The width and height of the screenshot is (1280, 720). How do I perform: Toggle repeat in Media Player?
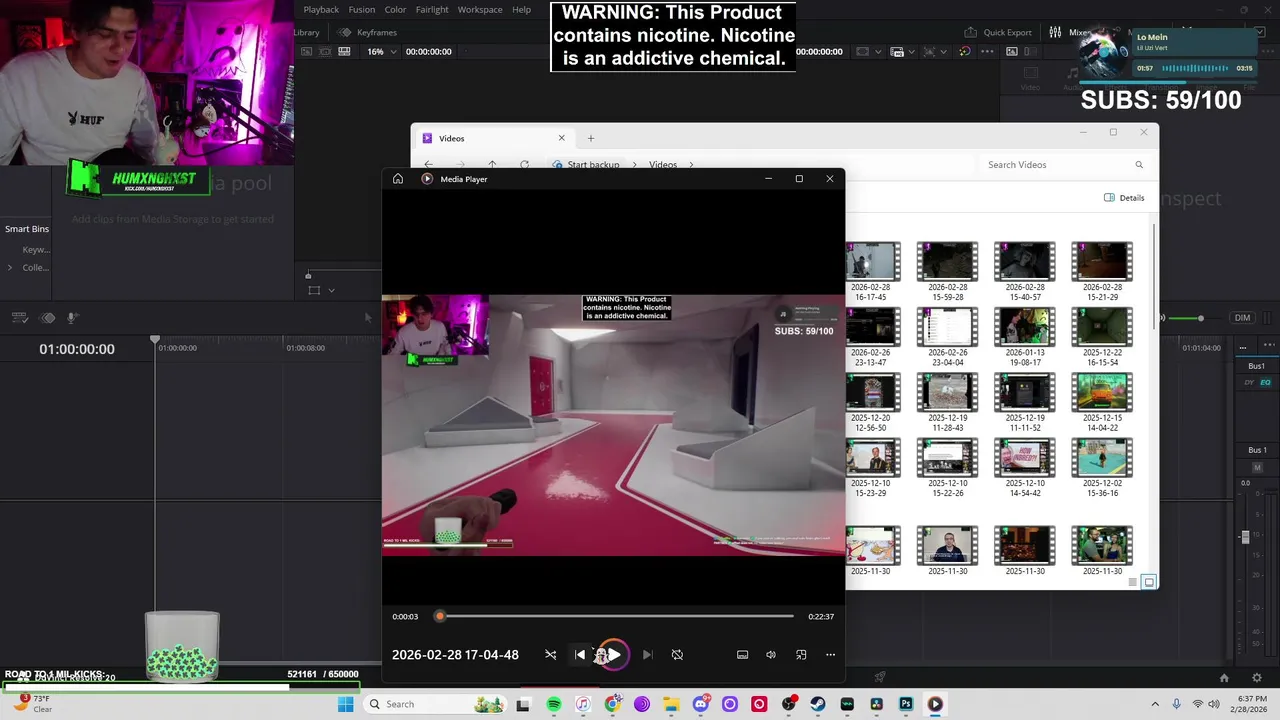[677, 655]
